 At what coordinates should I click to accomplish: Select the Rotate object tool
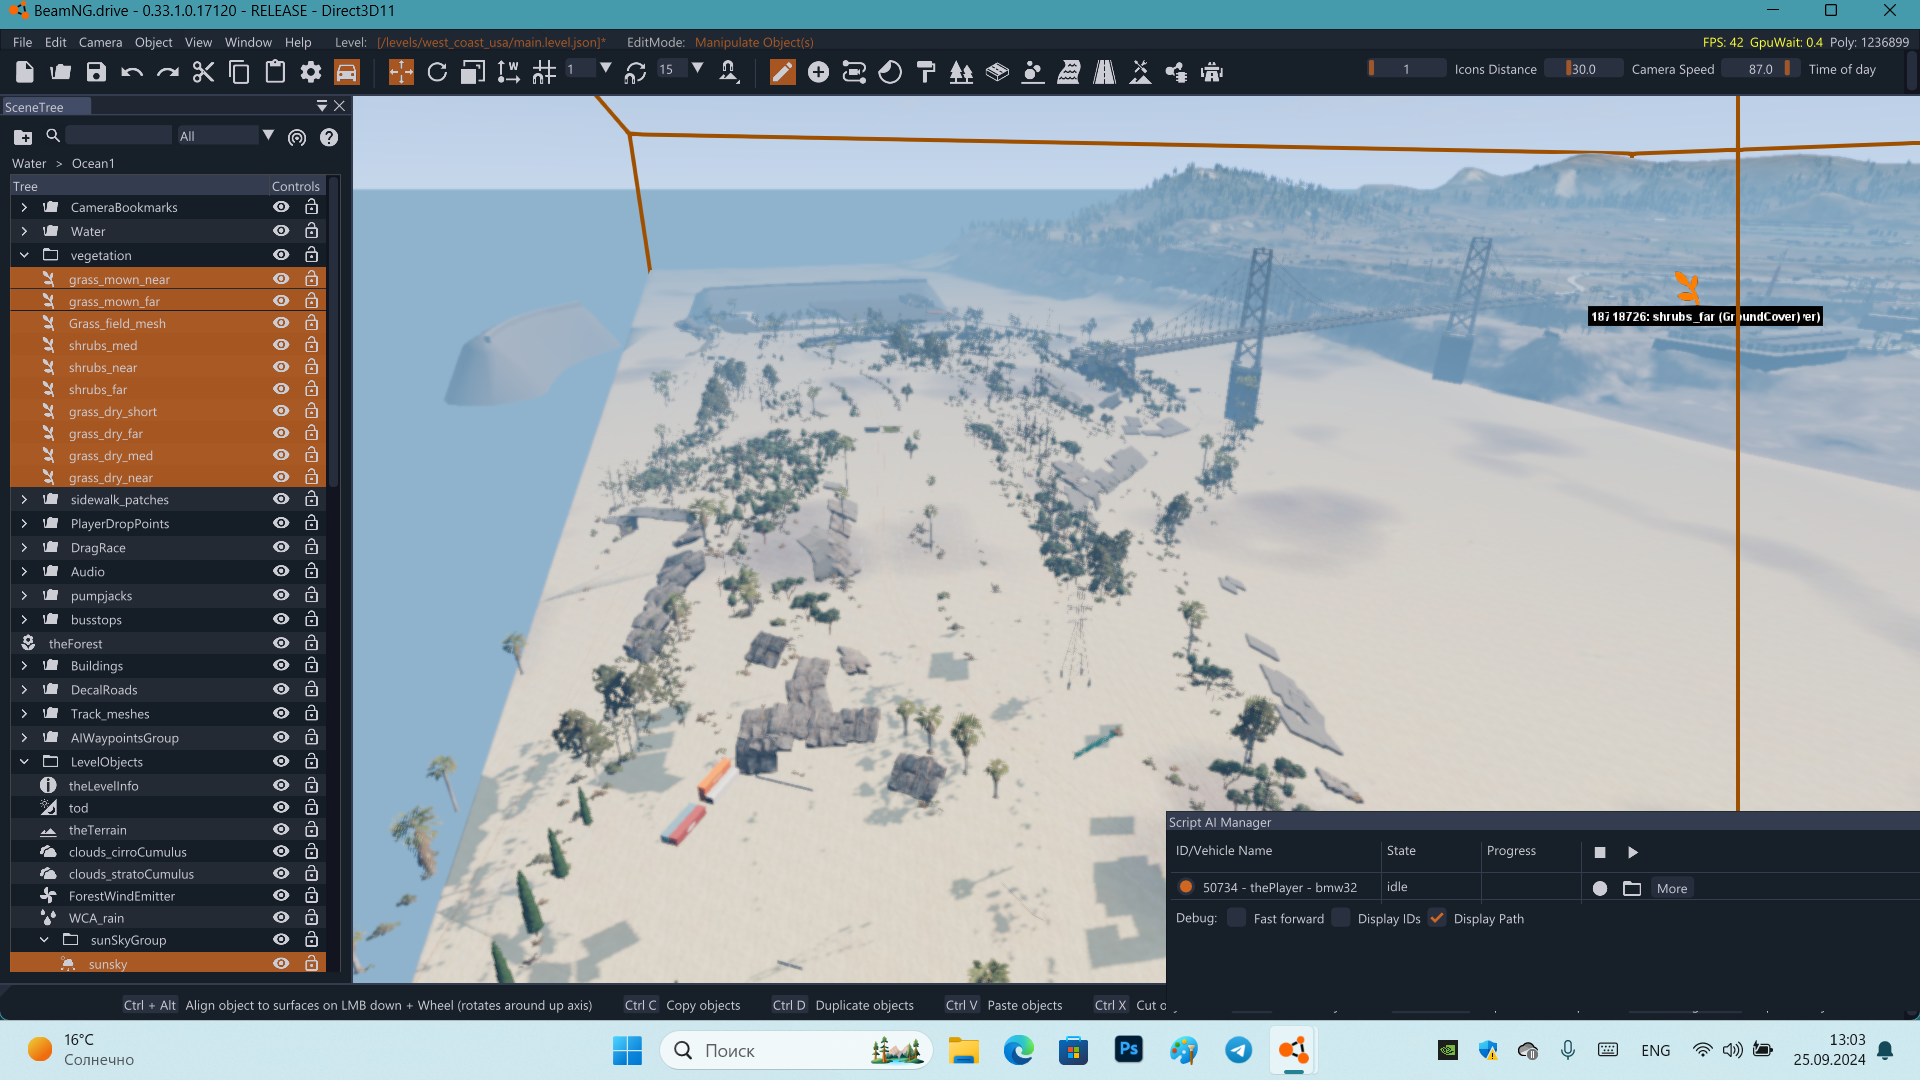tap(437, 72)
